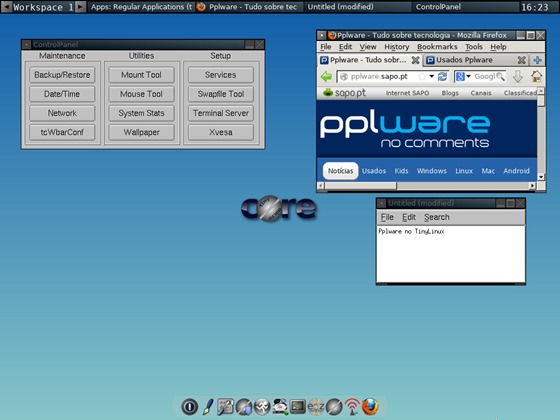Click the Swapfile Tool button

(x=221, y=94)
